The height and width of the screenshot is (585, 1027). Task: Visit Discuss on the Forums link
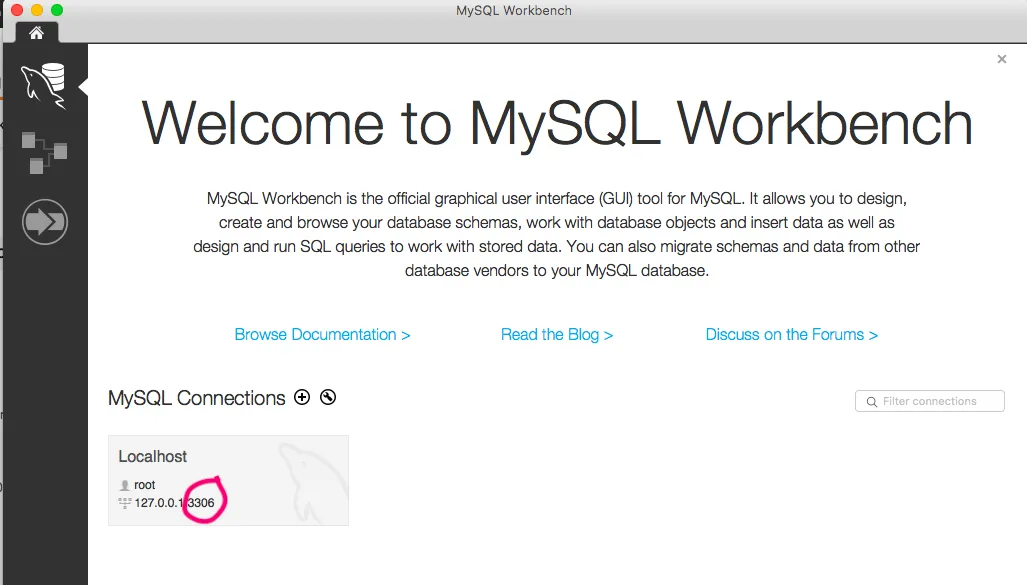point(791,335)
